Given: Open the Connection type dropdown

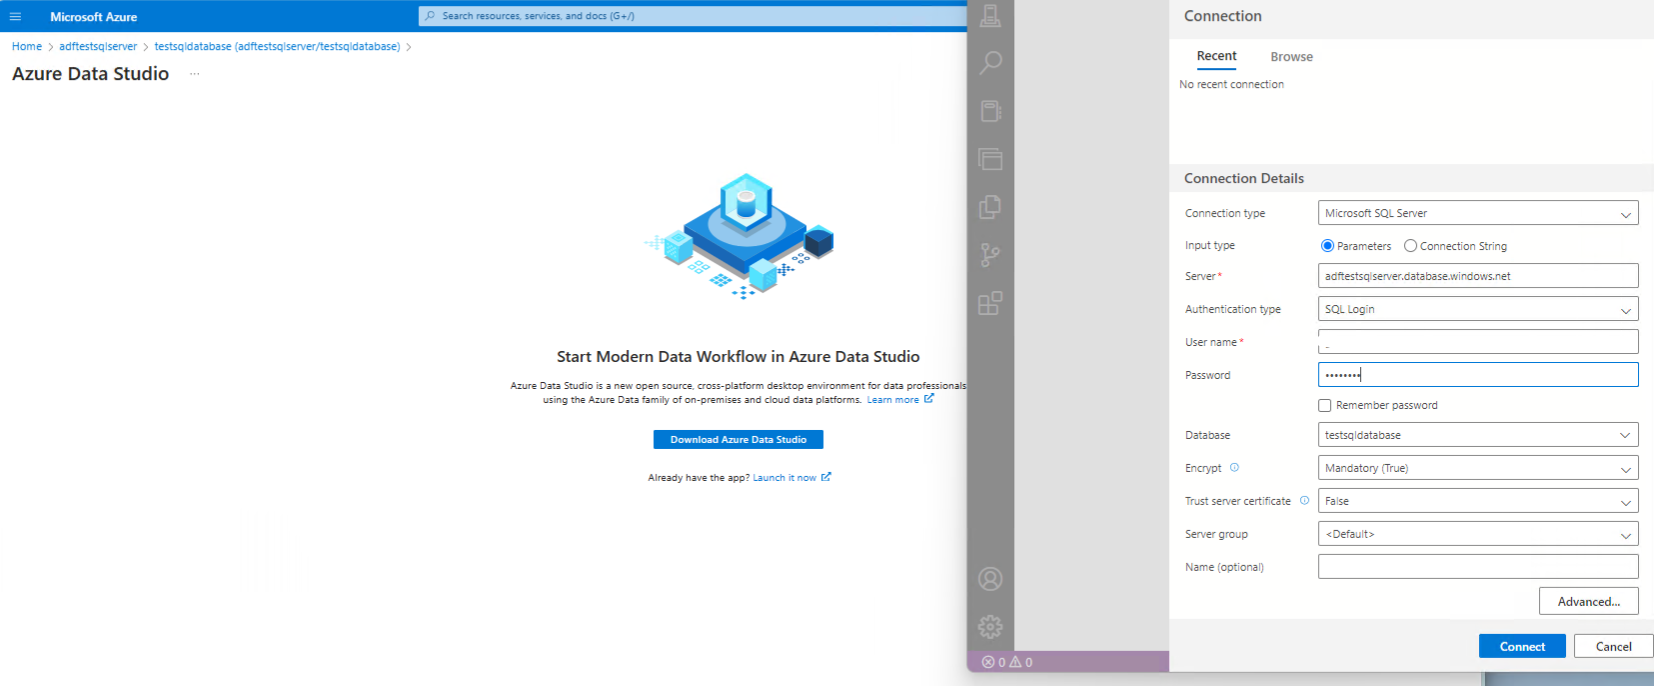Looking at the screenshot, I should pos(1478,213).
